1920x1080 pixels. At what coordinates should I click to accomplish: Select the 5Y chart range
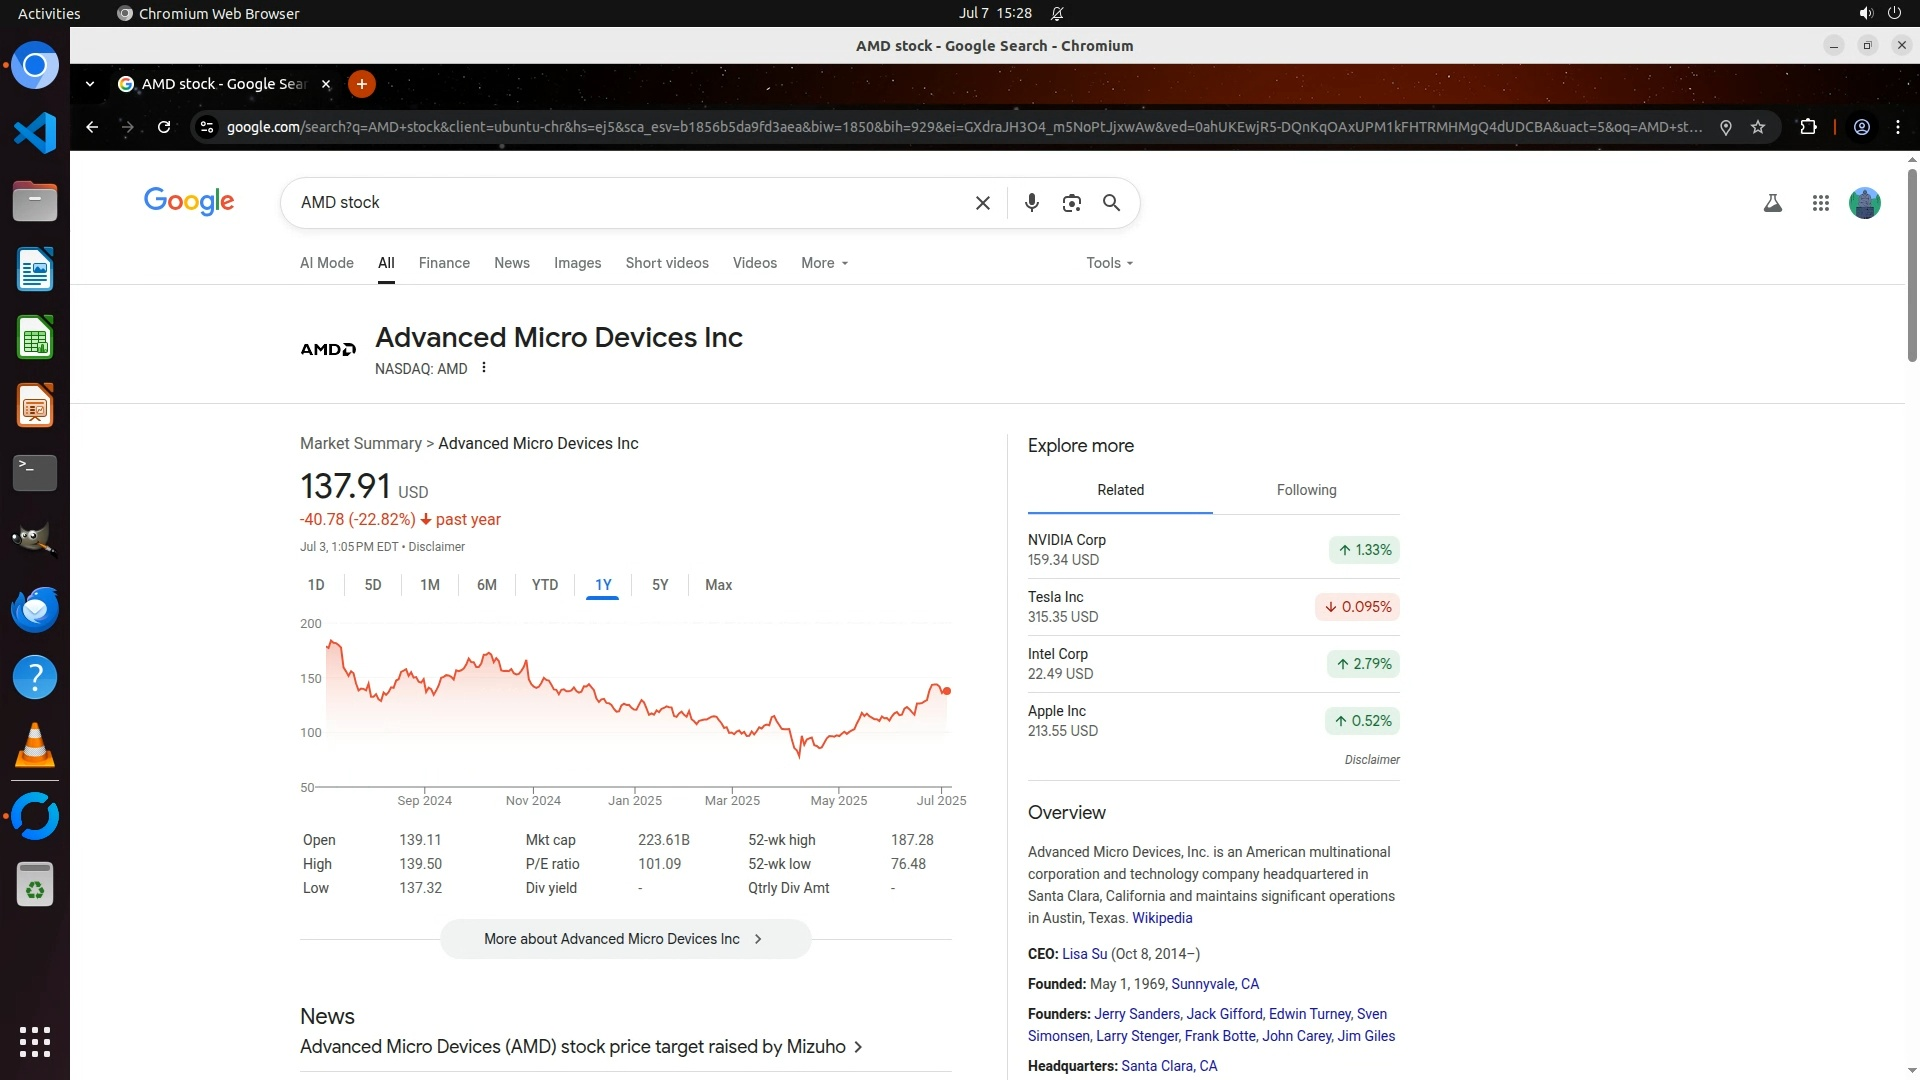(660, 585)
